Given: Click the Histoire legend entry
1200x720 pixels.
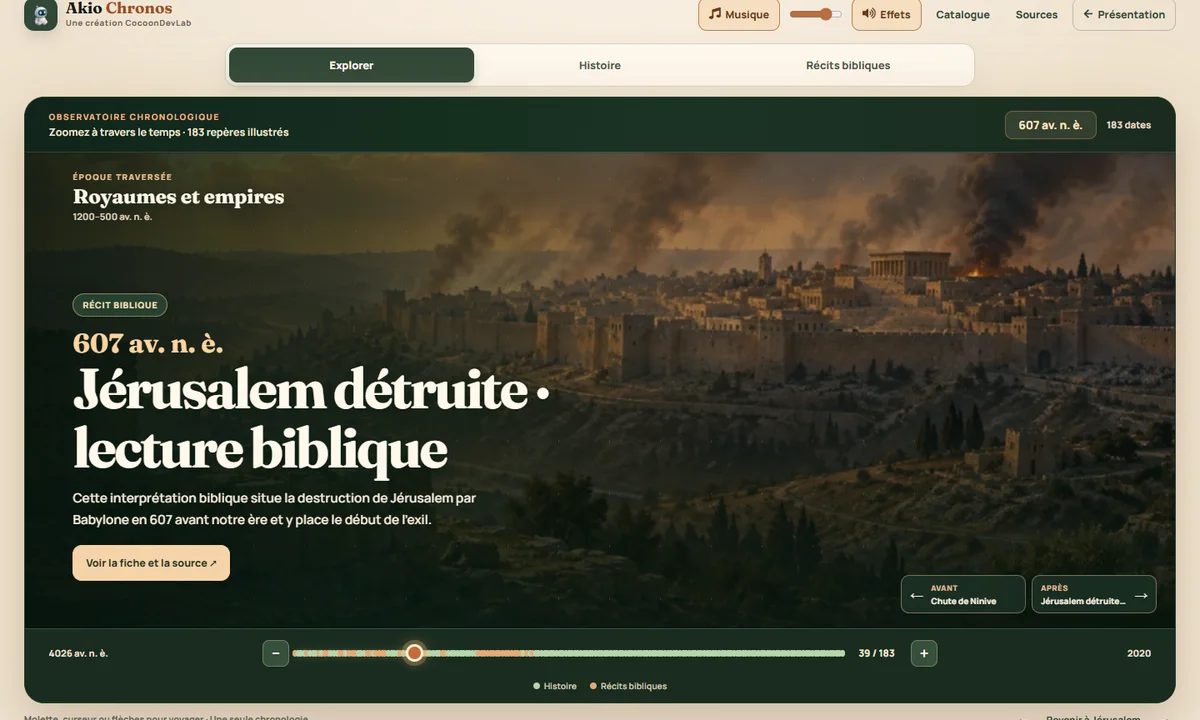Looking at the screenshot, I should (555, 686).
